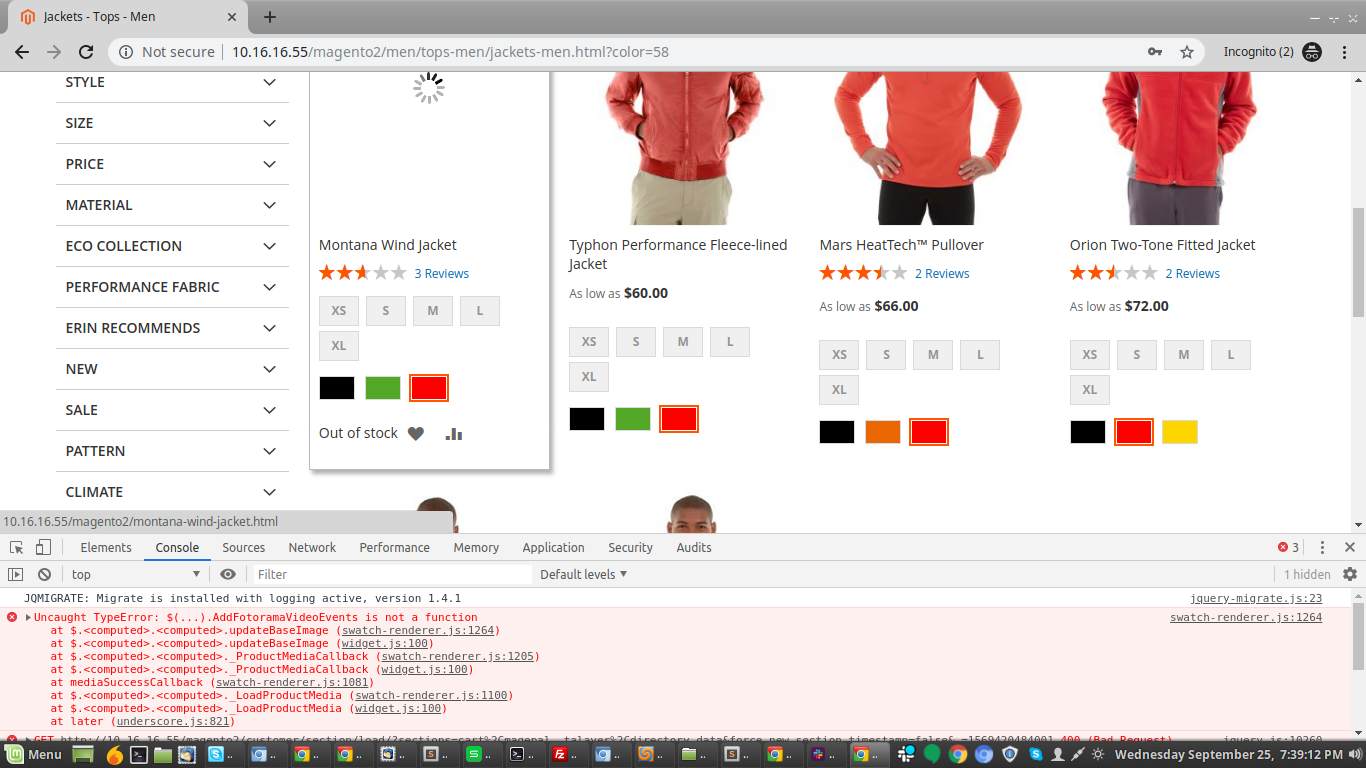Viewport: 1366px width, 768px height.
Task: Click the browser address bar URL
Action: coord(450,52)
